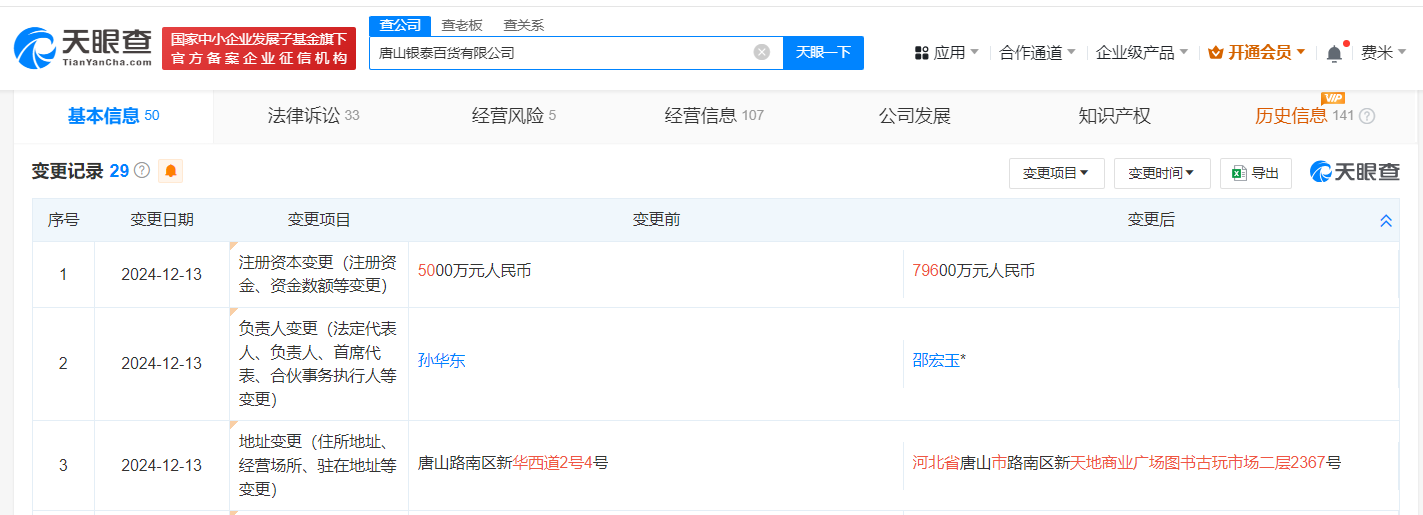Open the 费米 user account dropdown

tap(1384, 53)
